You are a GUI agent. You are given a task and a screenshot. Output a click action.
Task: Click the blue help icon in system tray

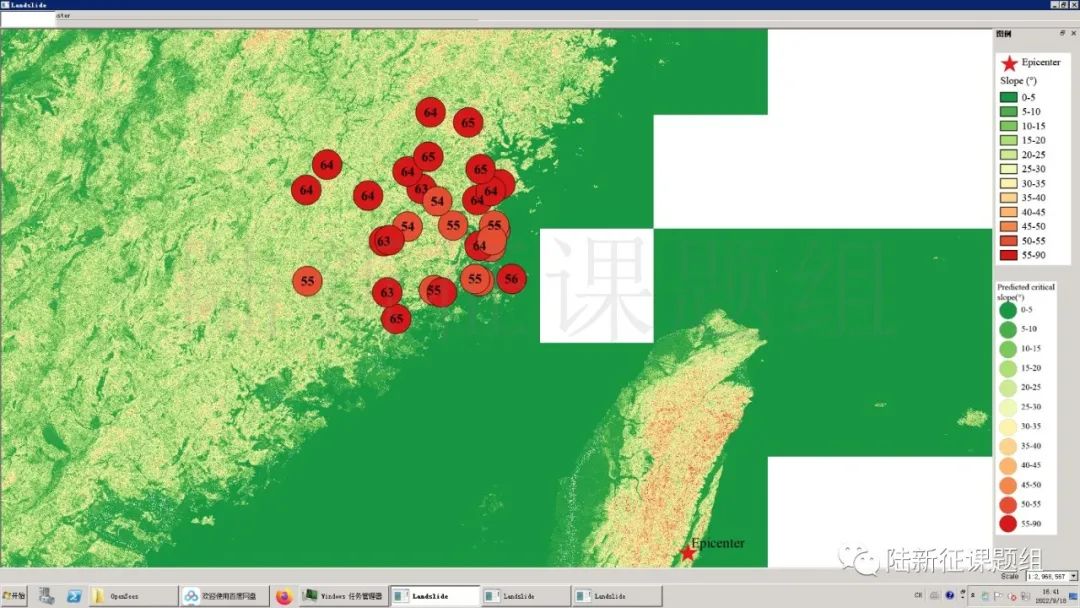coord(950,595)
